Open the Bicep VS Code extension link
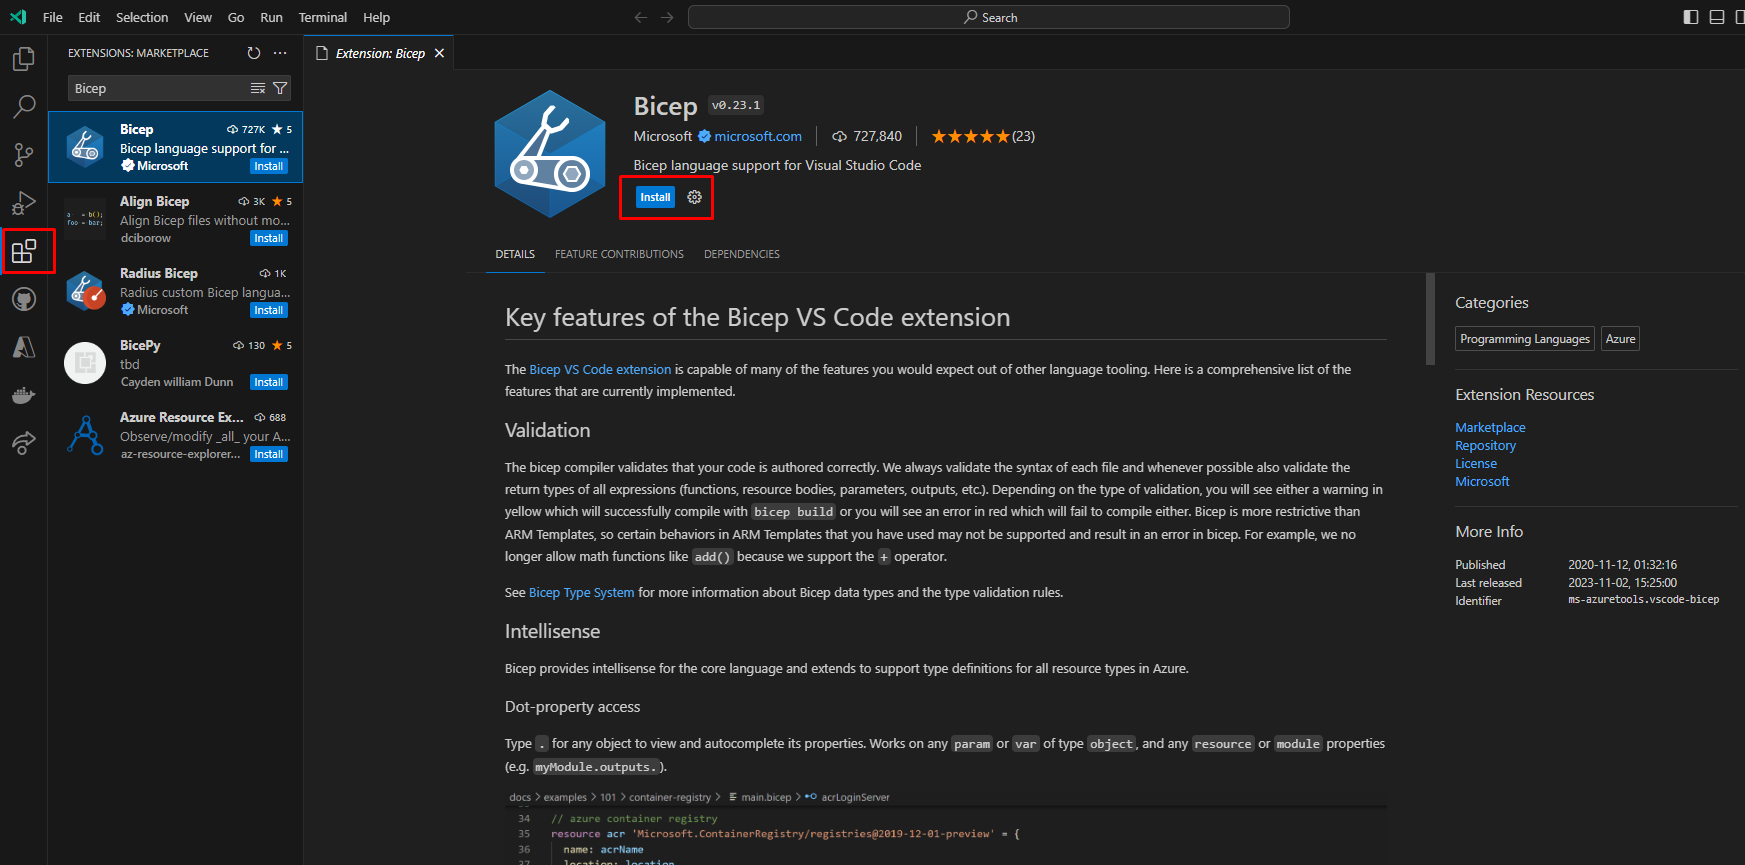Image resolution: width=1745 pixels, height=865 pixels. pos(600,370)
